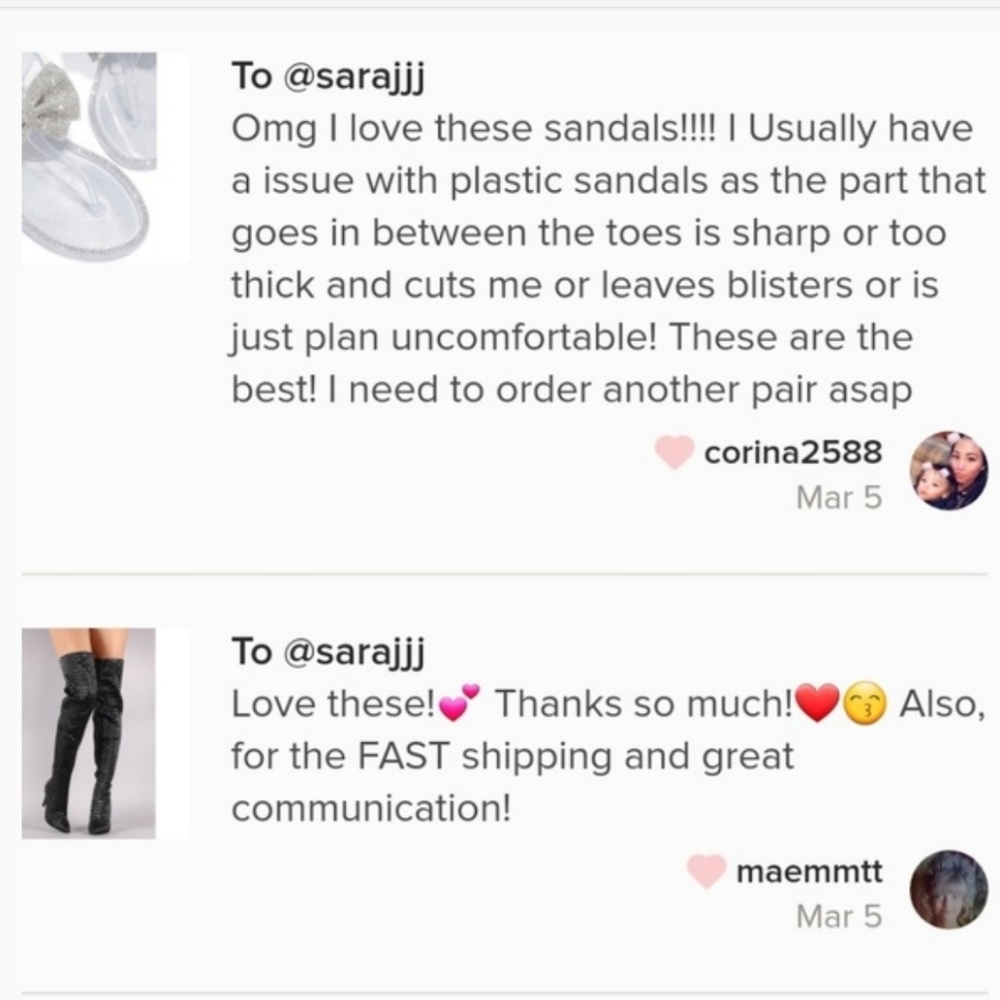This screenshot has width=1000, height=1000.
Task: Open corina2588's profile picture
Action: tap(948, 472)
